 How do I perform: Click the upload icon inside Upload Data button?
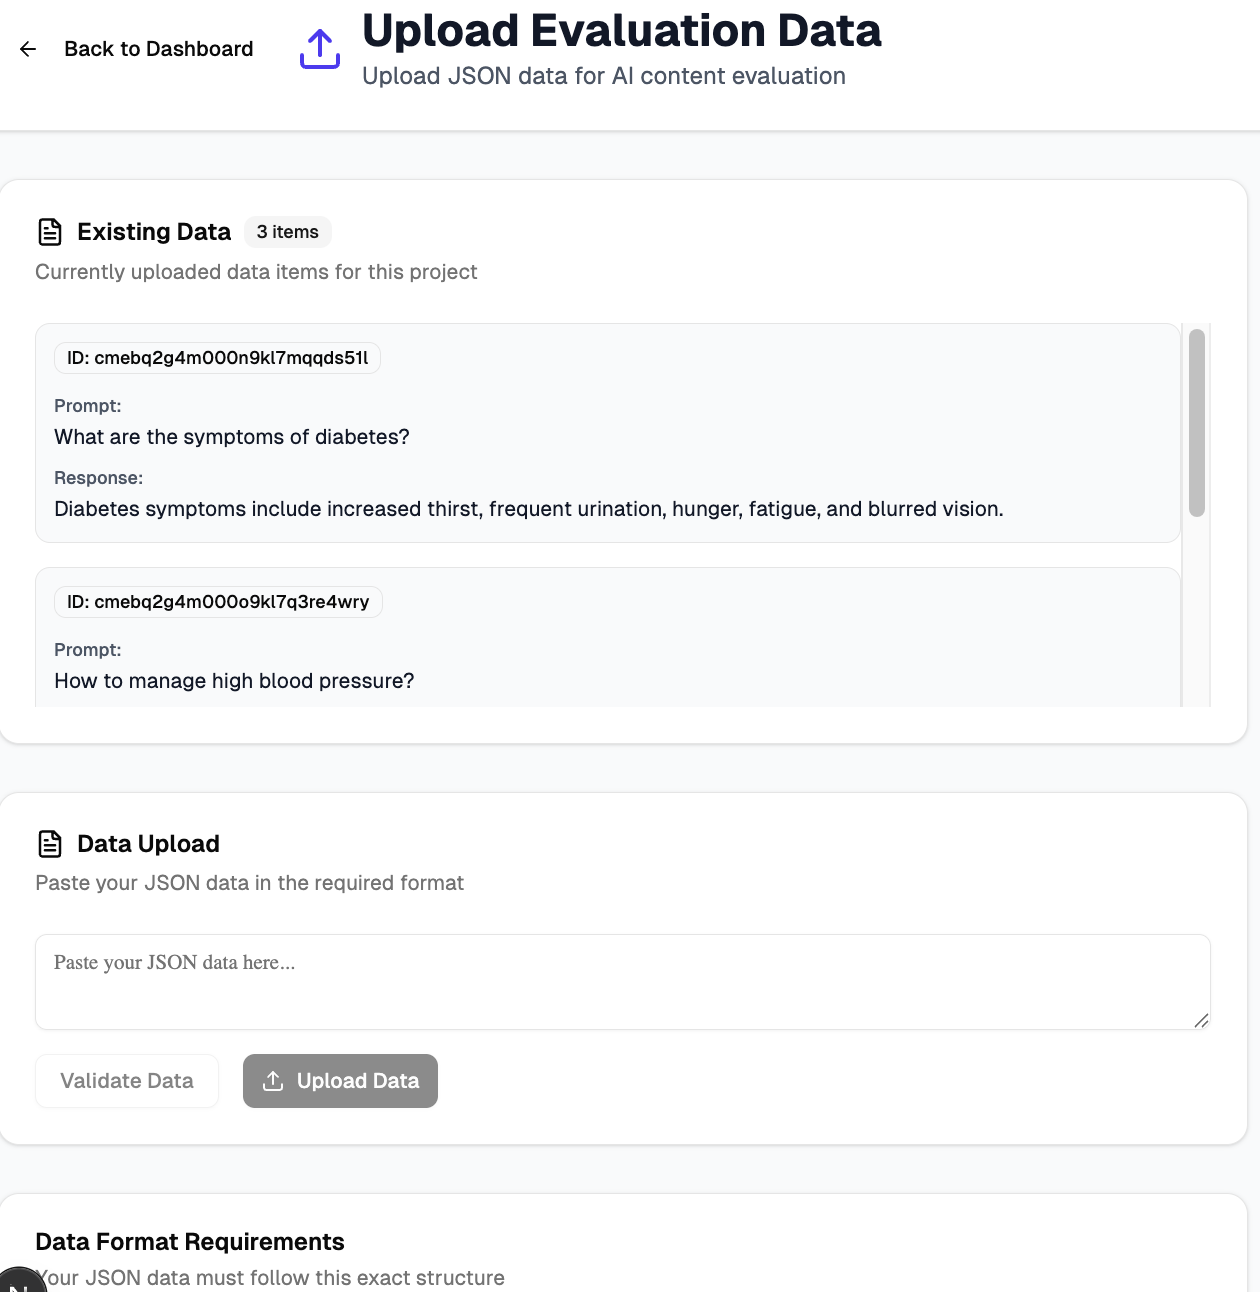tap(273, 1081)
